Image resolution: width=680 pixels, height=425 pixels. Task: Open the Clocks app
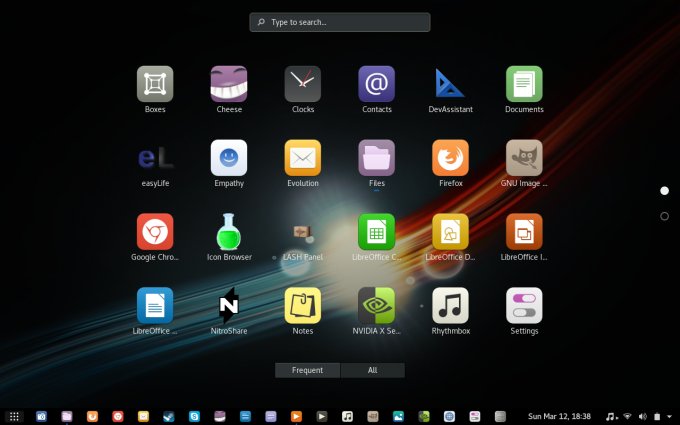(x=303, y=84)
